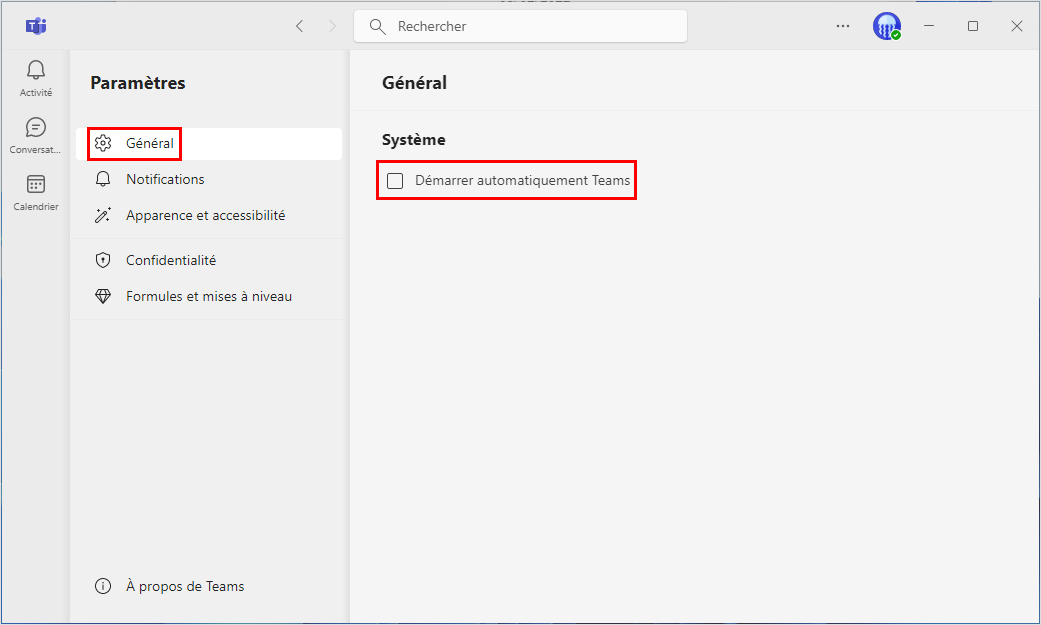This screenshot has height=625, width=1041.
Task: Click the Notifications bell icon in settings
Action: coord(103,179)
